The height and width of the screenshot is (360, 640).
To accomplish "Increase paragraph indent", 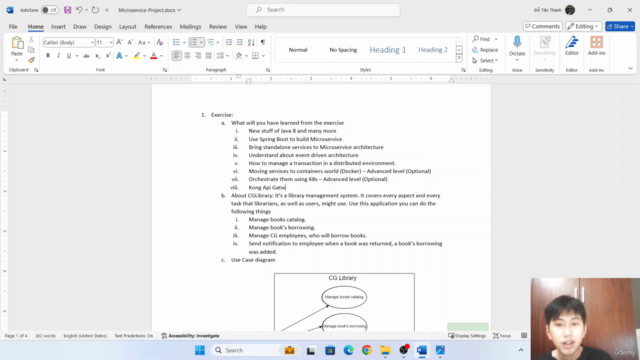I will [240, 42].
